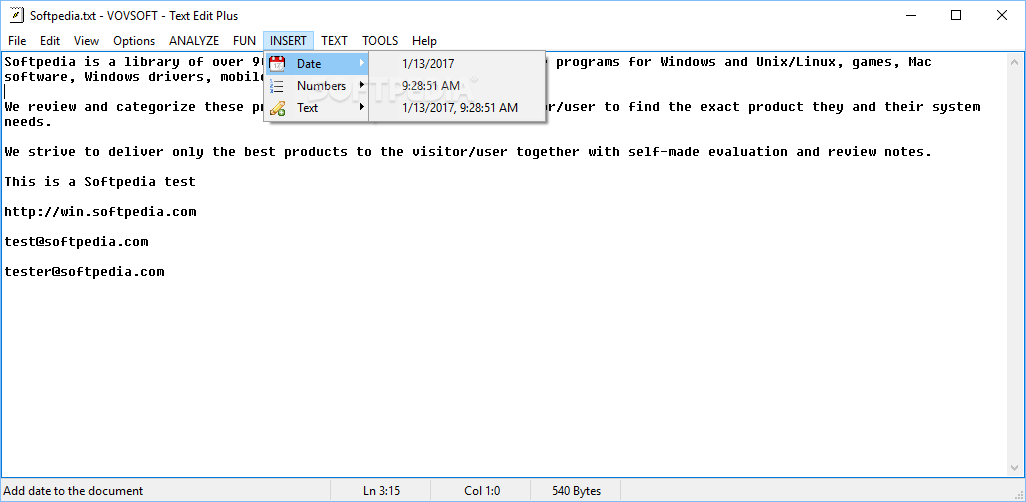Close the open INSERT menu
The width and height of the screenshot is (1026, 502).
(x=289, y=41)
